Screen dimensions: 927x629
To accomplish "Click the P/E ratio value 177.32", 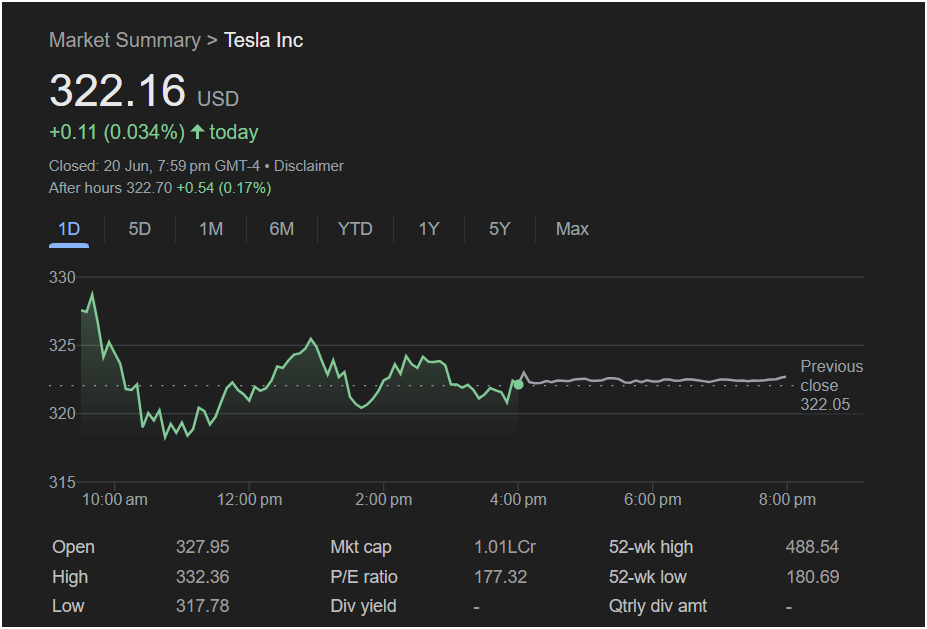I will pos(500,577).
